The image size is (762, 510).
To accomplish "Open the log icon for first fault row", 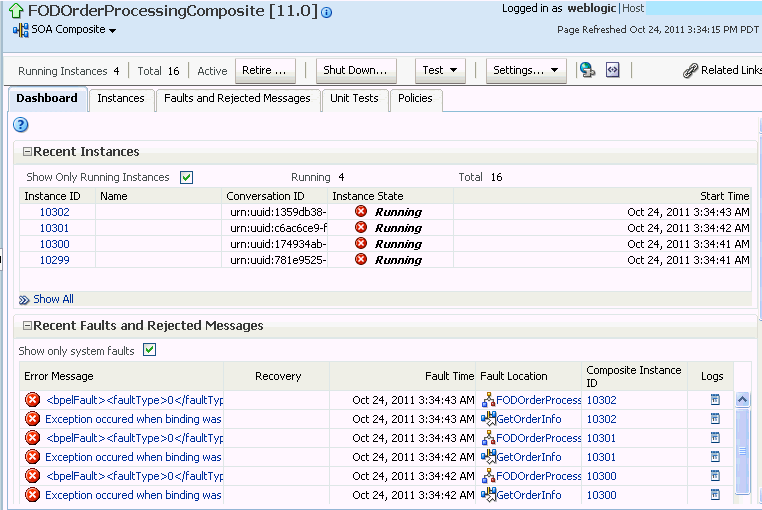I will coord(715,400).
